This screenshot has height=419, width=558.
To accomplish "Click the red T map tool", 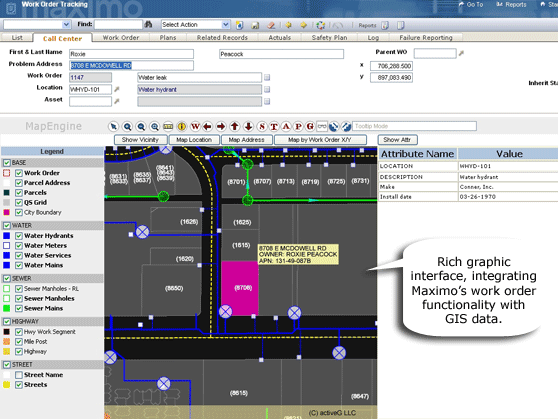I will 274,126.
